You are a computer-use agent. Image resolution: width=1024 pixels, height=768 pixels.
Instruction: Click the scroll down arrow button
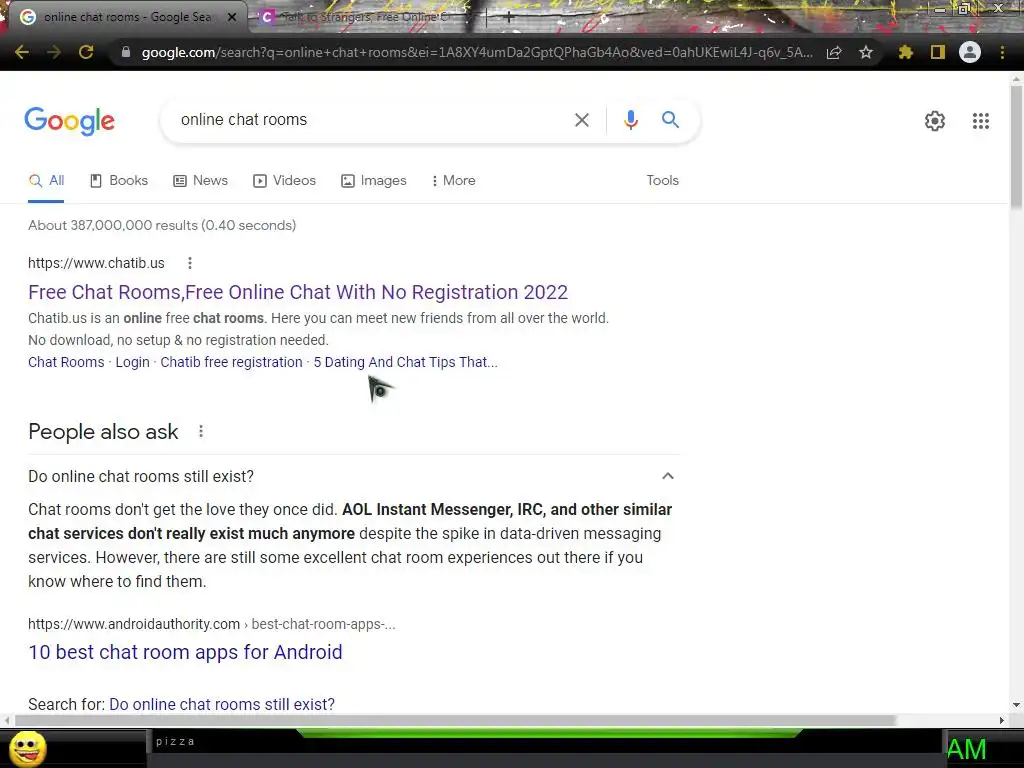[x=1016, y=705]
